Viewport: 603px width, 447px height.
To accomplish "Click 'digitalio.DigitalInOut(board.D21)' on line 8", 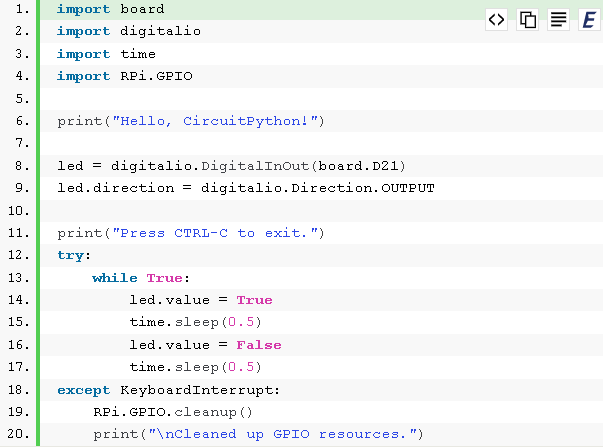I will [x=258, y=166].
